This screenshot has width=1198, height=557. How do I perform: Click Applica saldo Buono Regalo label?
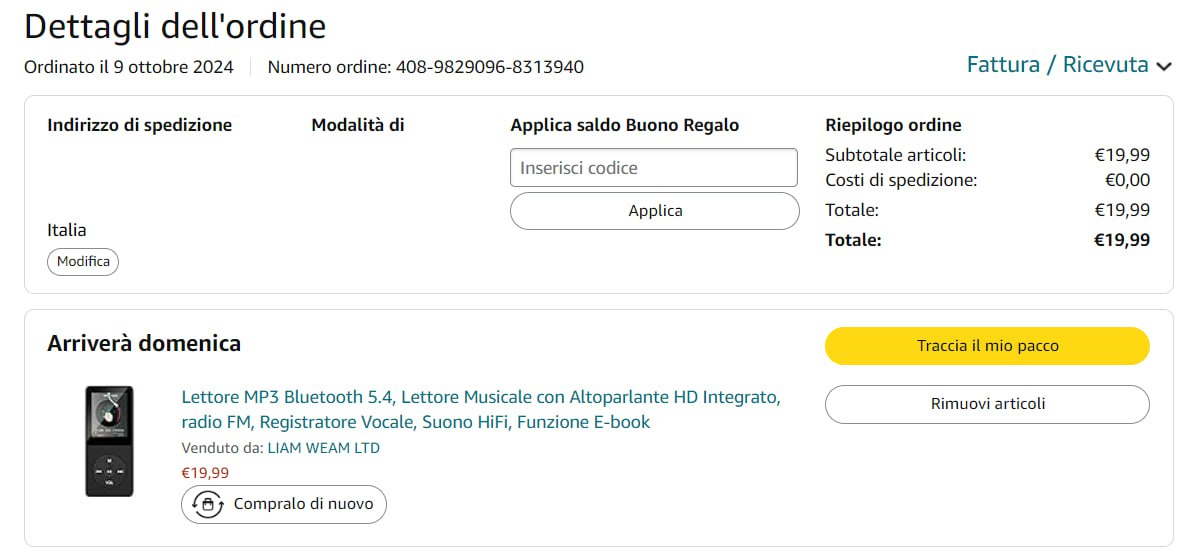click(x=625, y=125)
